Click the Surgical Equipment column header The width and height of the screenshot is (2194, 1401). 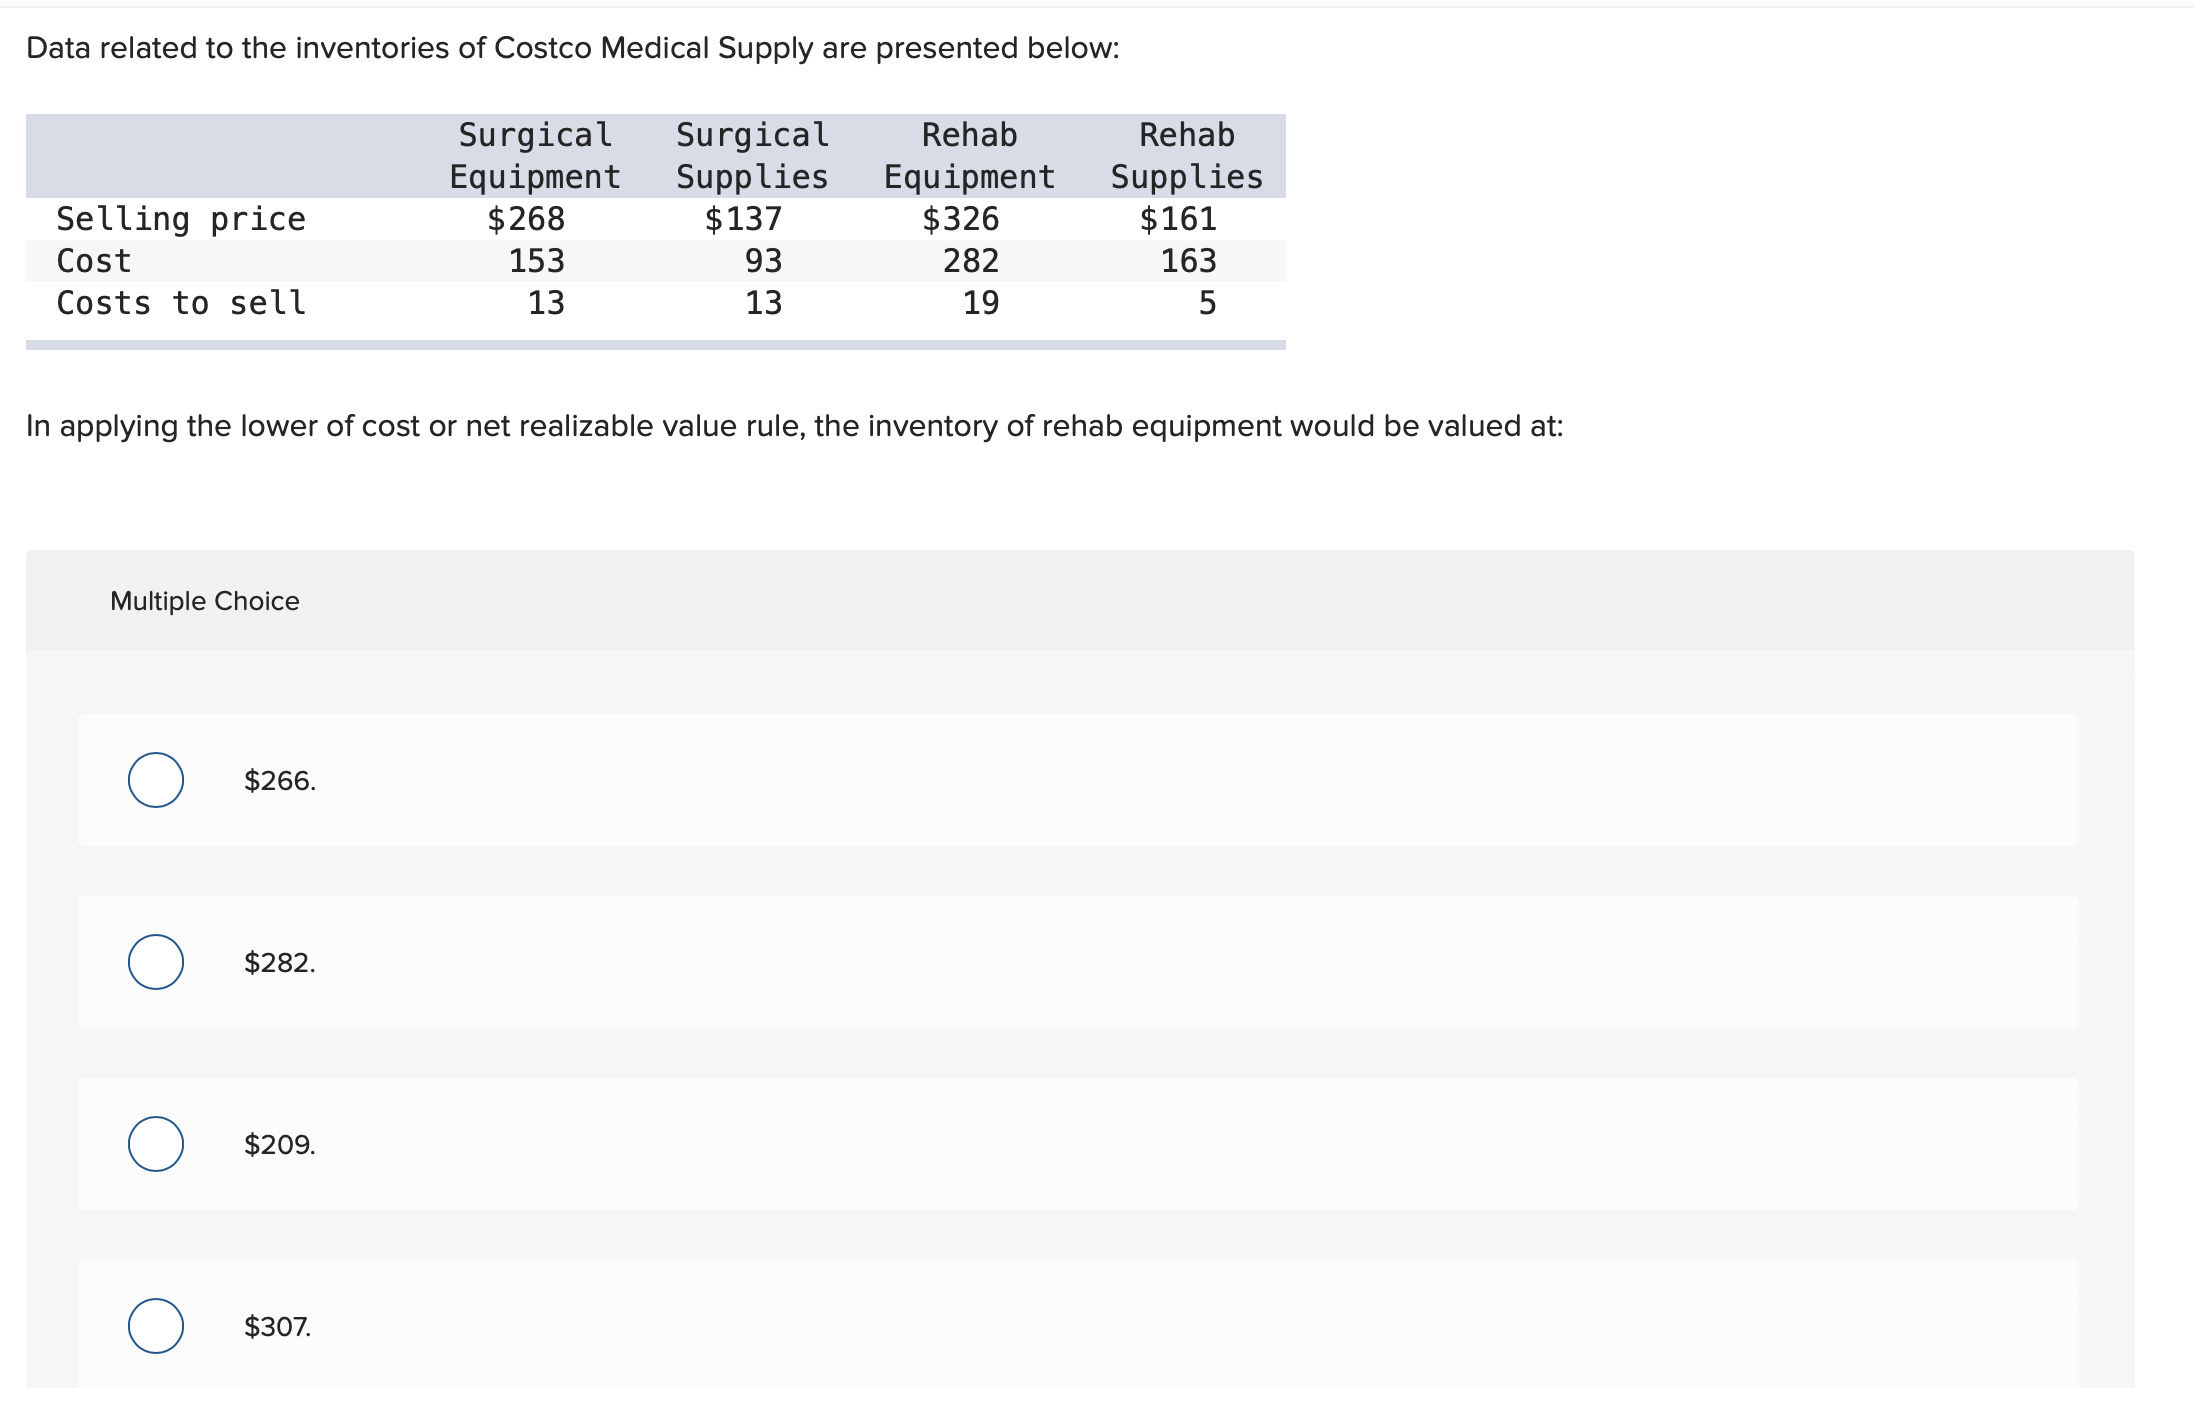[535, 156]
